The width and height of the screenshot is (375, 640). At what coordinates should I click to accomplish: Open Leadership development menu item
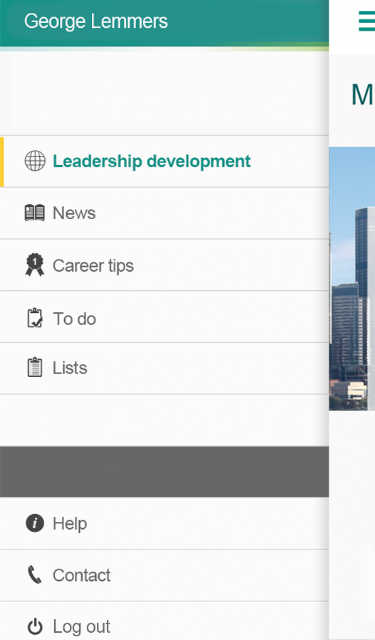tap(164, 161)
